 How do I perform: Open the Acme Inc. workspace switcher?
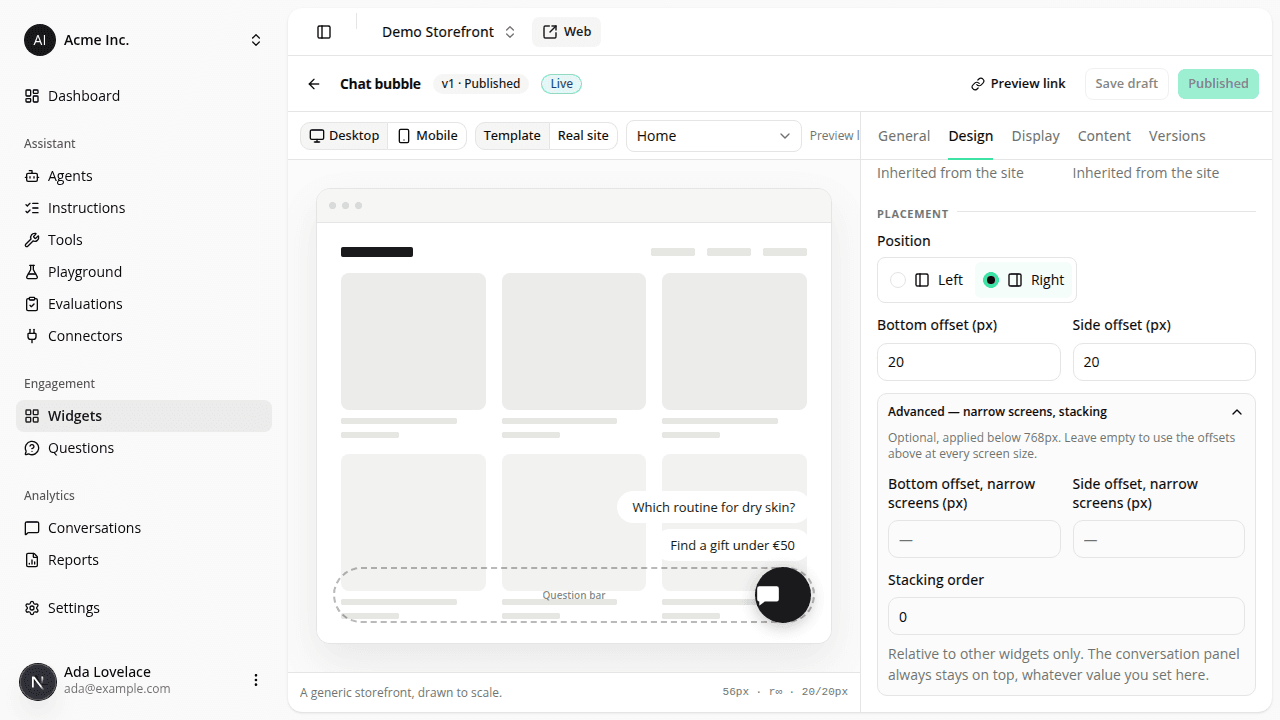click(x=144, y=40)
